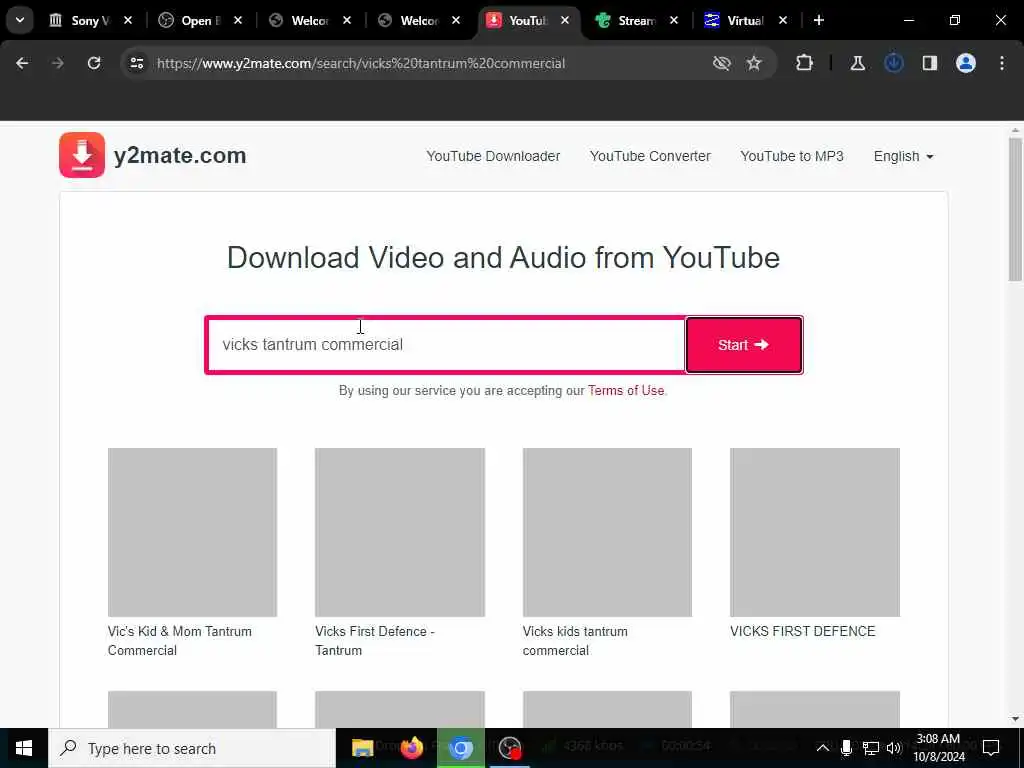Click title Vicks kids tantrum commercial
The image size is (1024, 768).
[575, 641]
